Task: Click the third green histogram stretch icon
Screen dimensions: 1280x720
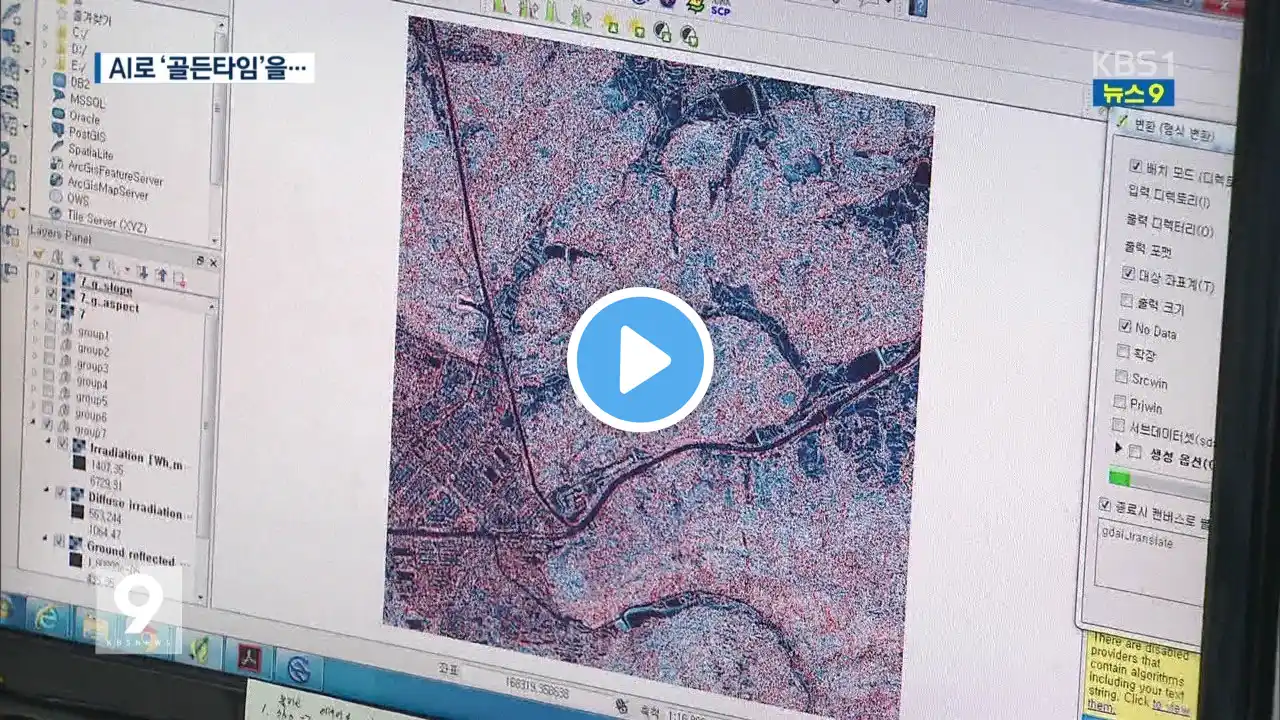Action: [x=553, y=11]
